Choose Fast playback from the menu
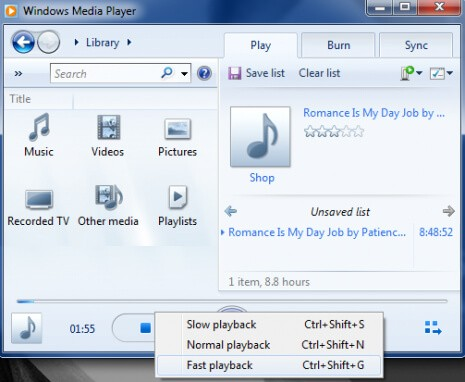The width and height of the screenshot is (465, 382). click(x=269, y=365)
